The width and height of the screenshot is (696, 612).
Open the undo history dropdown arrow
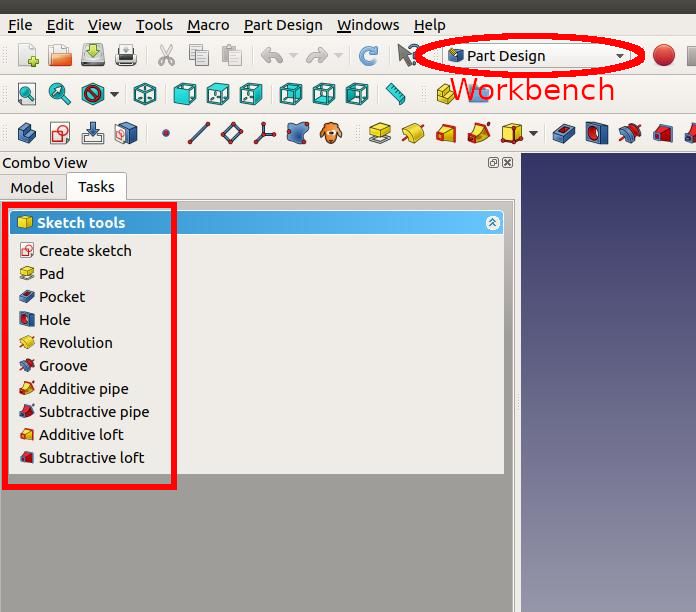coord(293,56)
